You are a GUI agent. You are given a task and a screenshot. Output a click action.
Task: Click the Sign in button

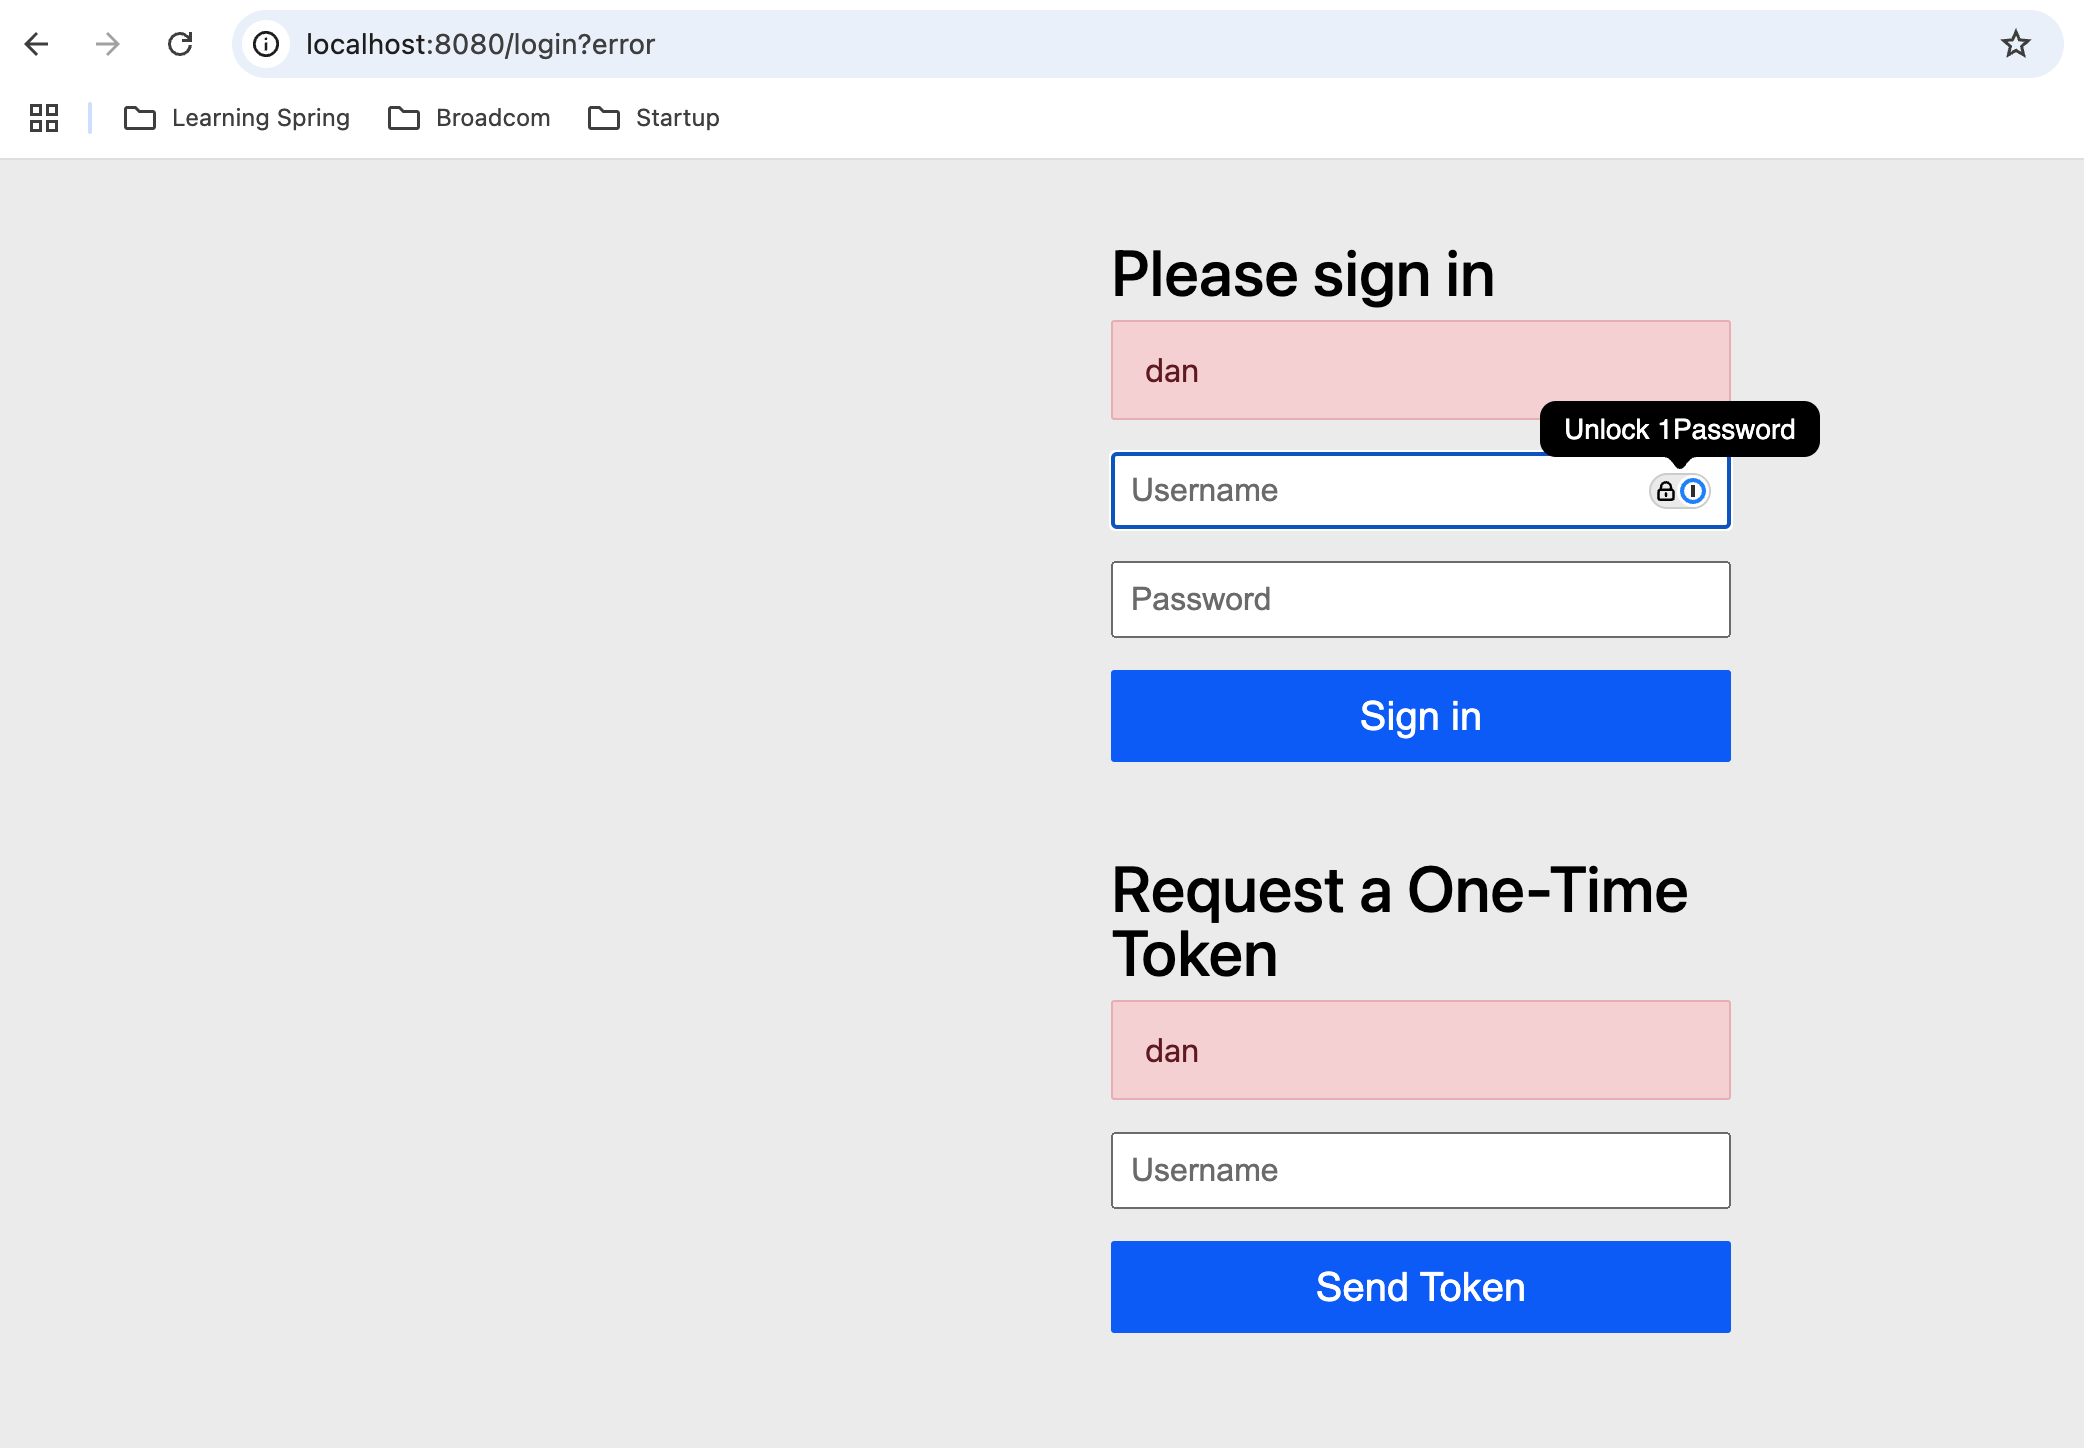(x=1420, y=716)
